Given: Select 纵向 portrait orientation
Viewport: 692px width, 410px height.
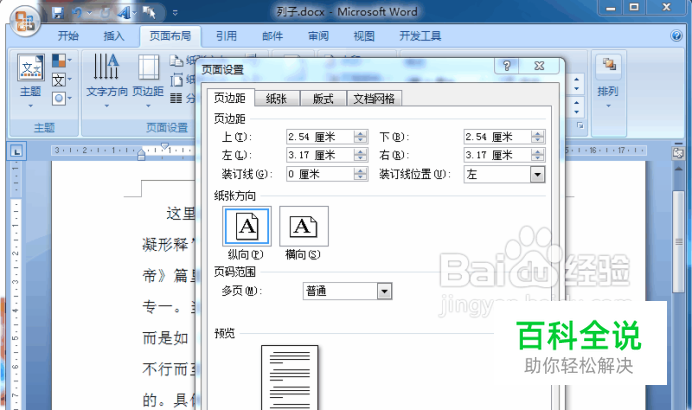Looking at the screenshot, I should point(247,226).
